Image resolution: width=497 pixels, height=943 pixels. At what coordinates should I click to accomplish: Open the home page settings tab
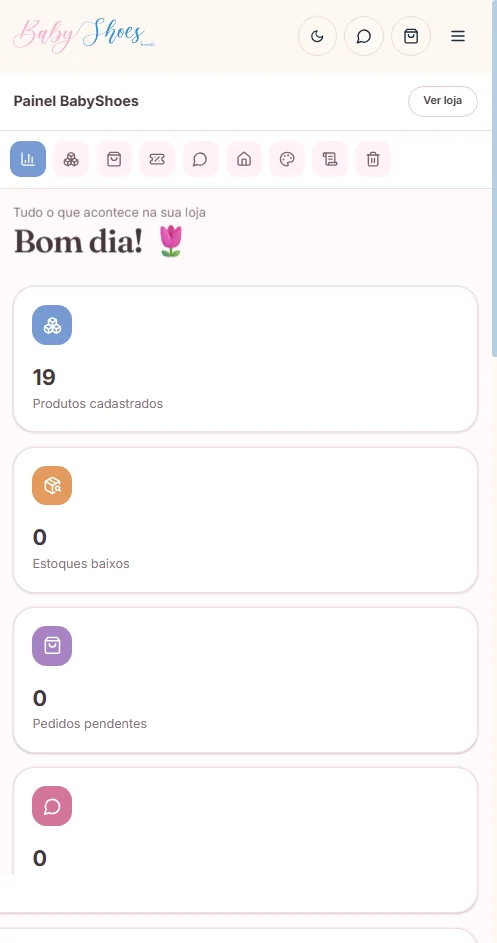[x=244, y=159]
